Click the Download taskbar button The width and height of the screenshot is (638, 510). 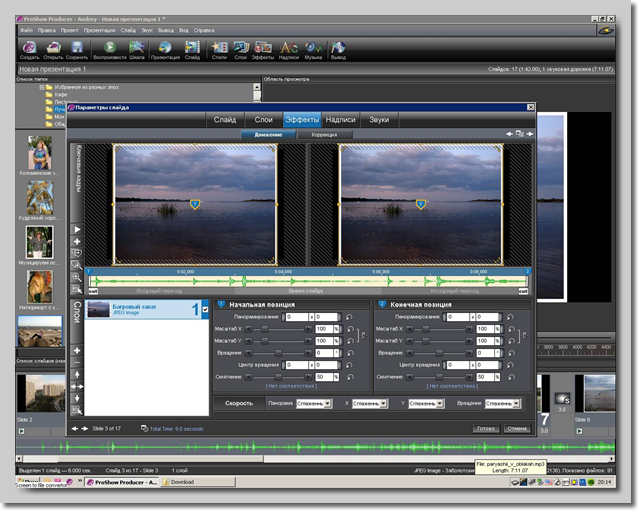click(x=198, y=482)
